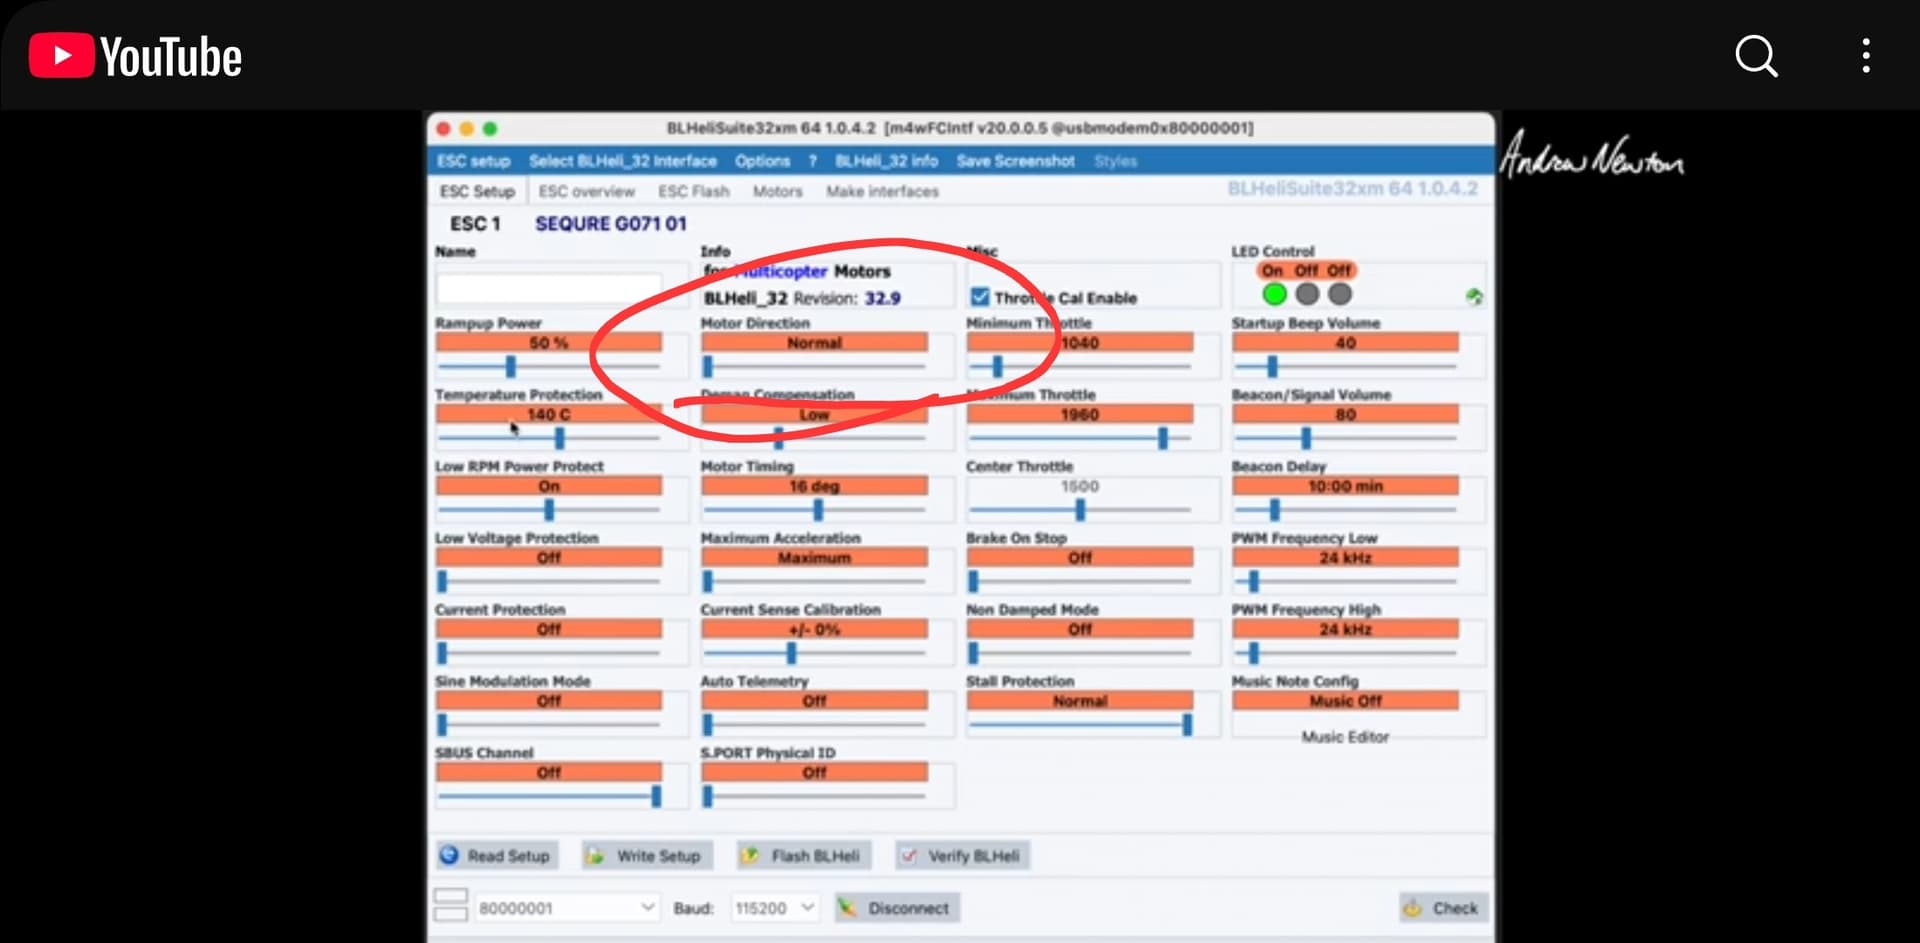Click the Center Throttle 1500 value

point(1080,486)
